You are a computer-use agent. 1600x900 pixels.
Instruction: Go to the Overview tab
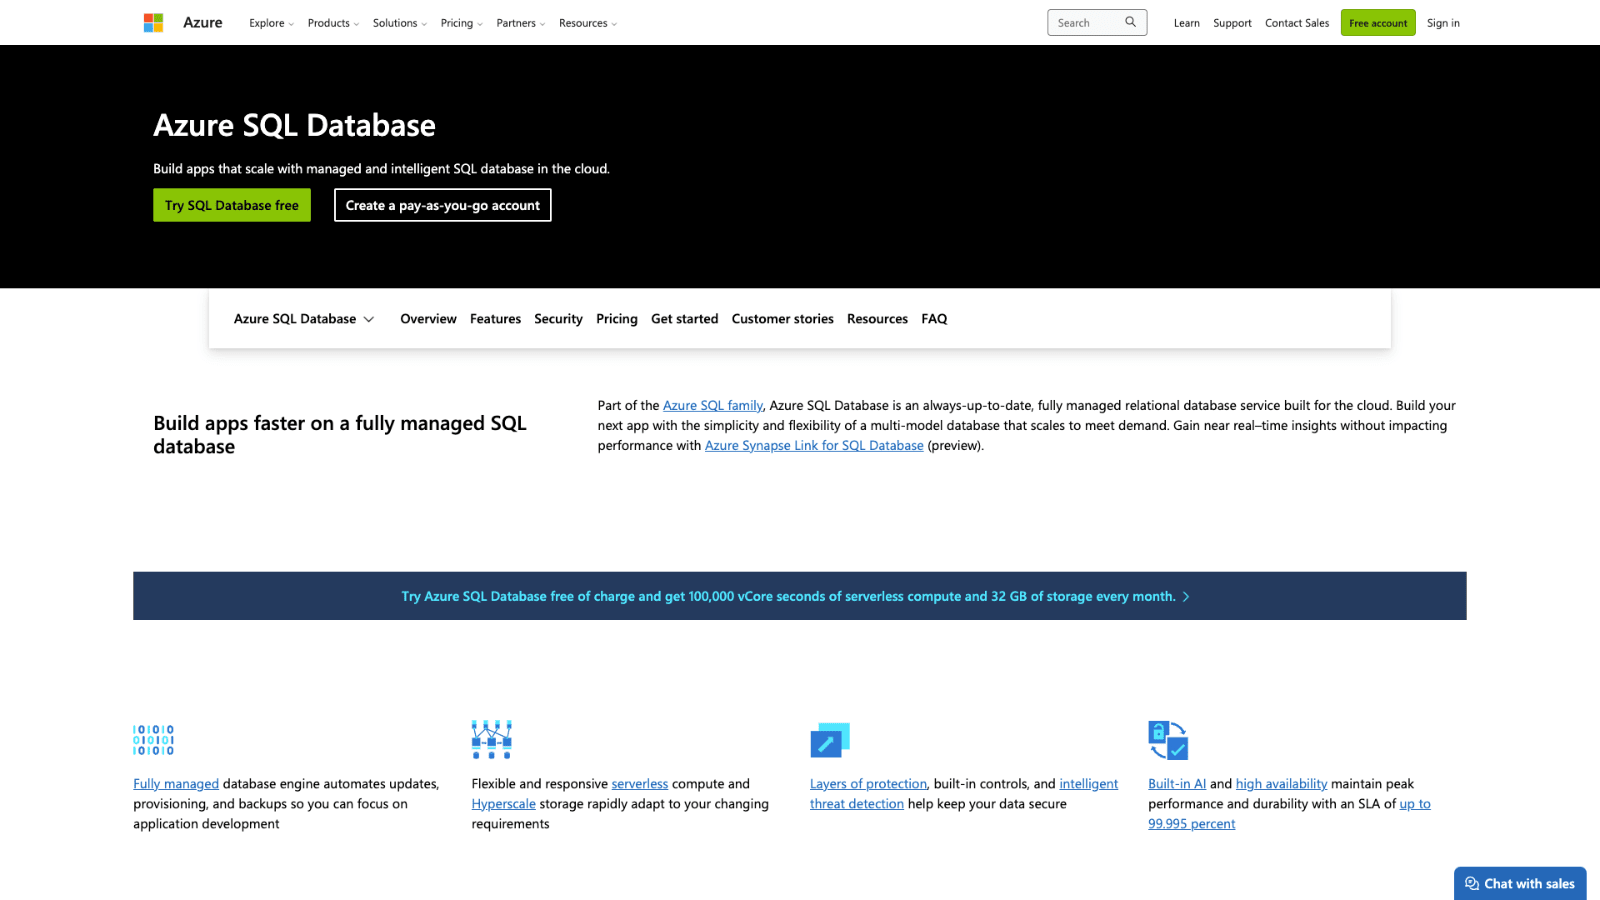(428, 319)
